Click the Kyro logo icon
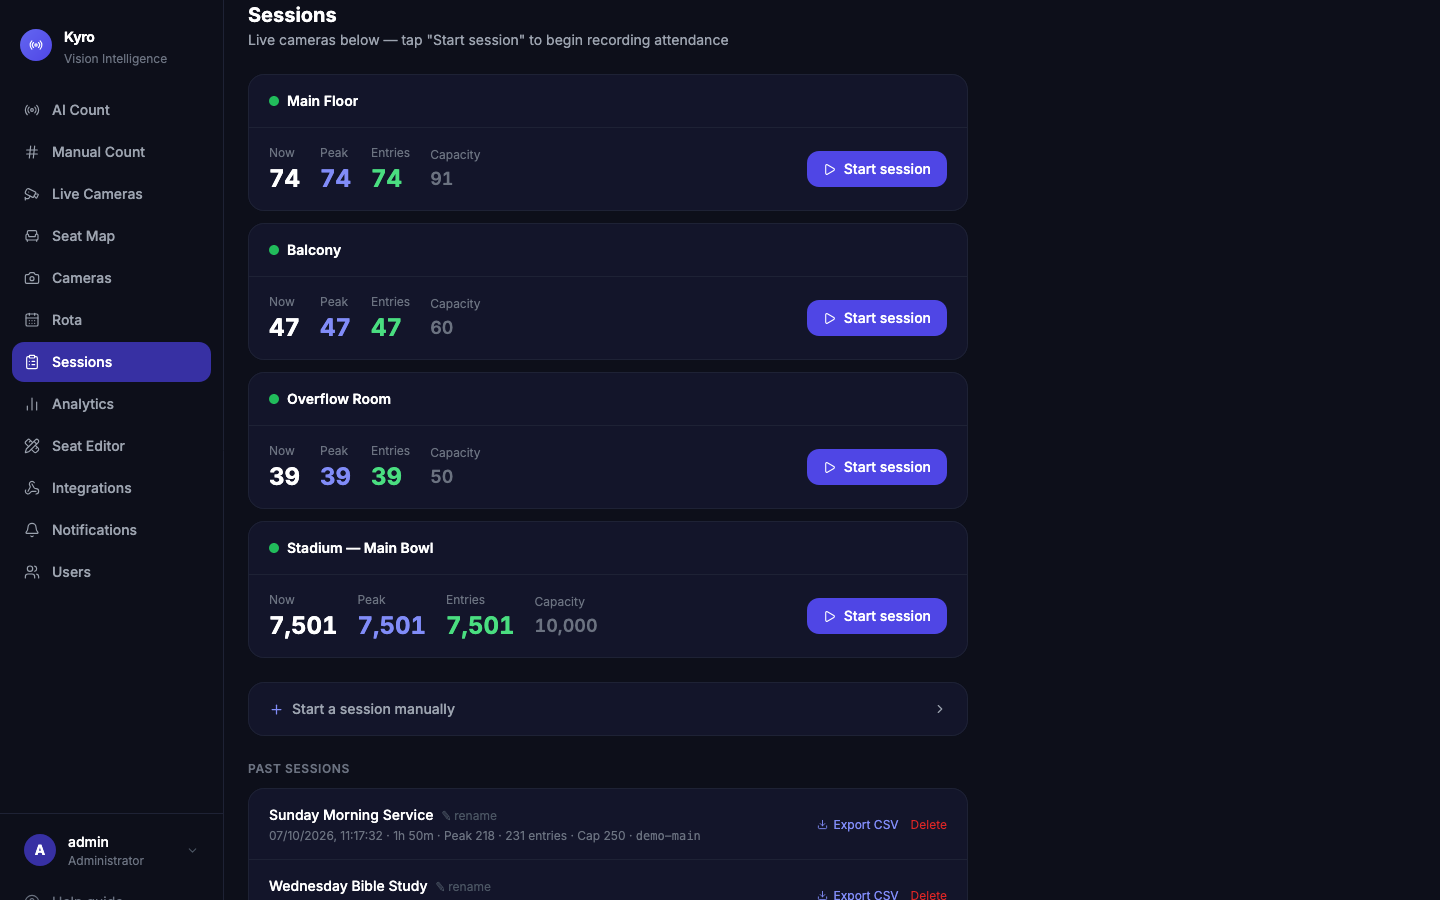1440x900 pixels. [36, 45]
